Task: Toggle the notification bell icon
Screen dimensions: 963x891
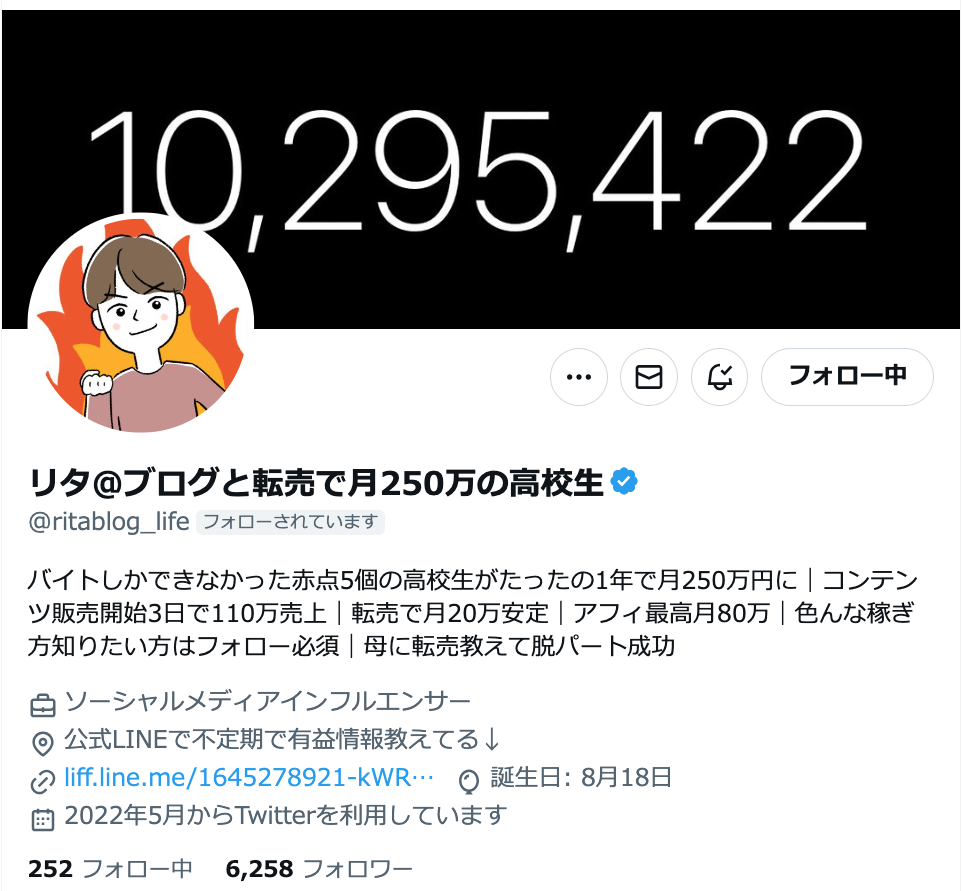Action: click(719, 377)
